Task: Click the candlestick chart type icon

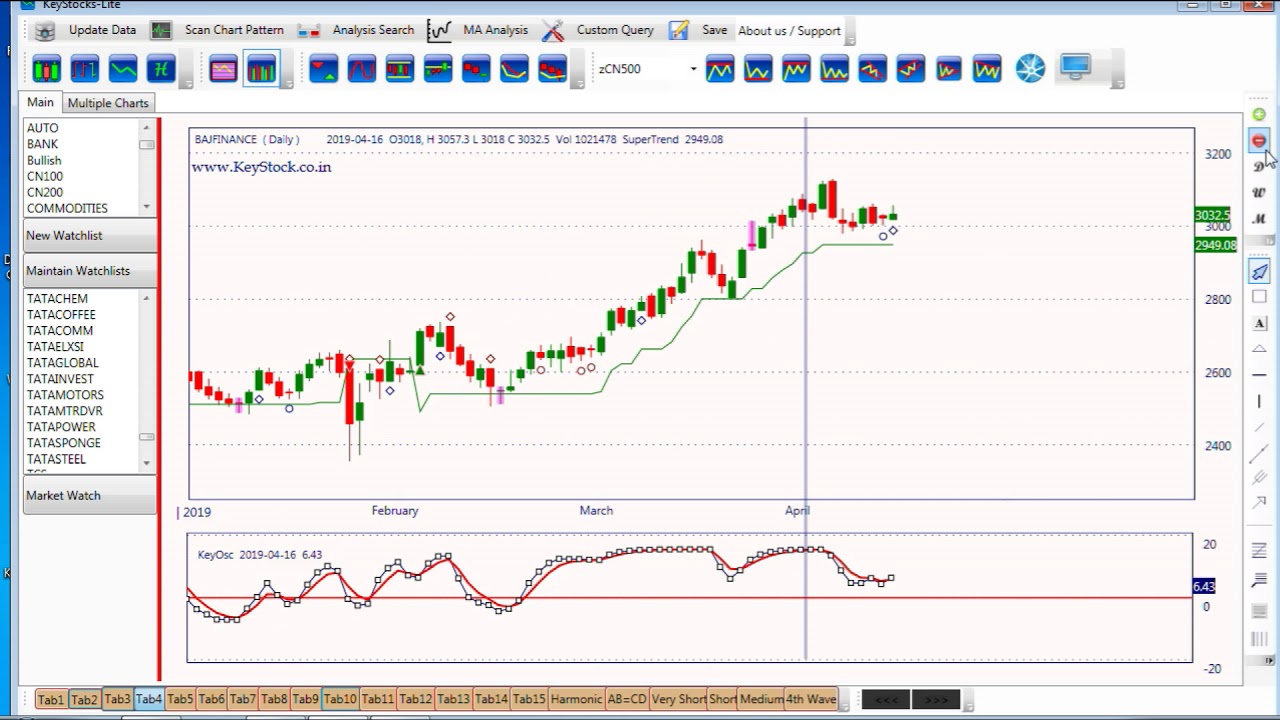Action: pos(47,69)
